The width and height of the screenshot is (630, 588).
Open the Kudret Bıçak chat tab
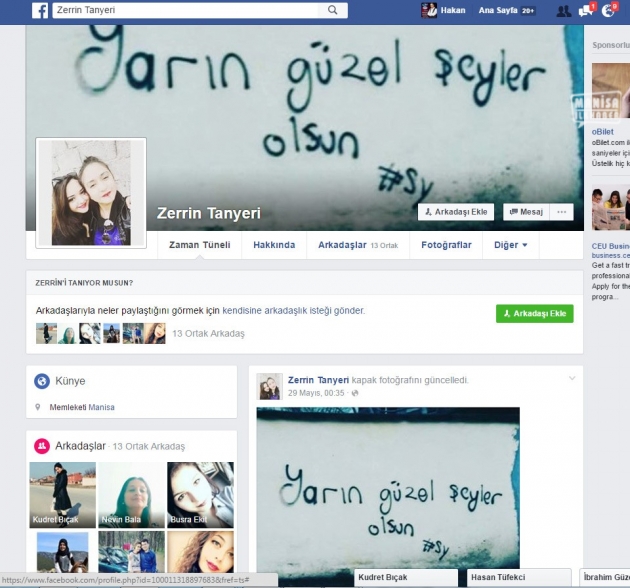click(406, 578)
